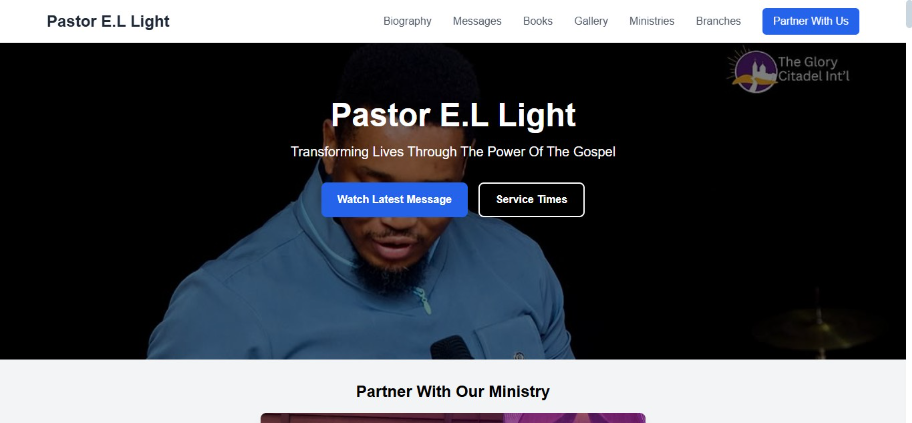
Task: Open the Biography page from navigation
Action: coord(407,21)
